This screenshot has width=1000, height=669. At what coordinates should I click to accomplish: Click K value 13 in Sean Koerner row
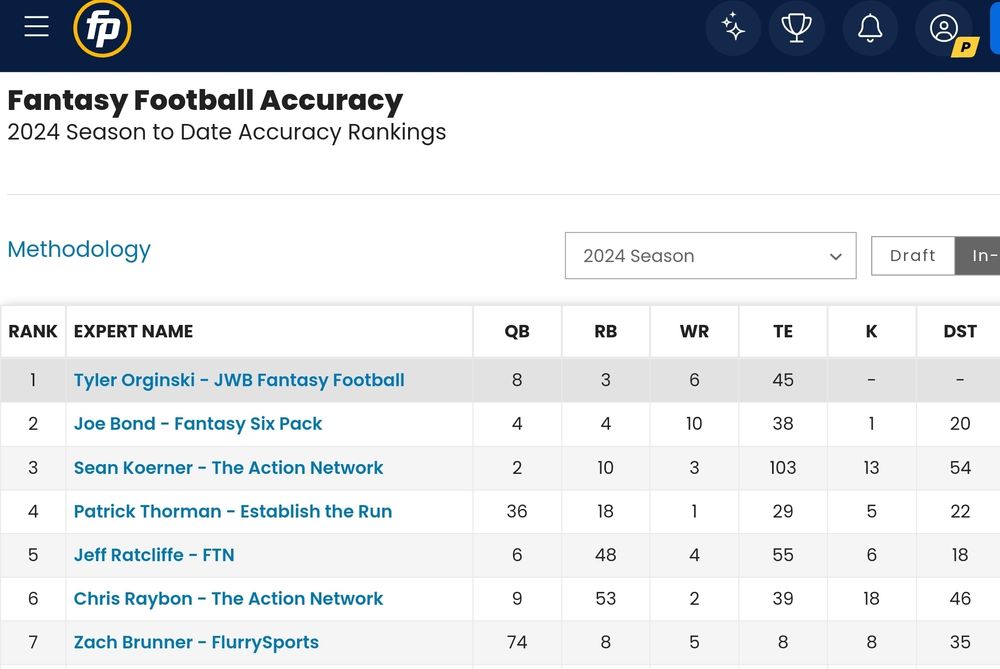pyautogui.click(x=871, y=467)
